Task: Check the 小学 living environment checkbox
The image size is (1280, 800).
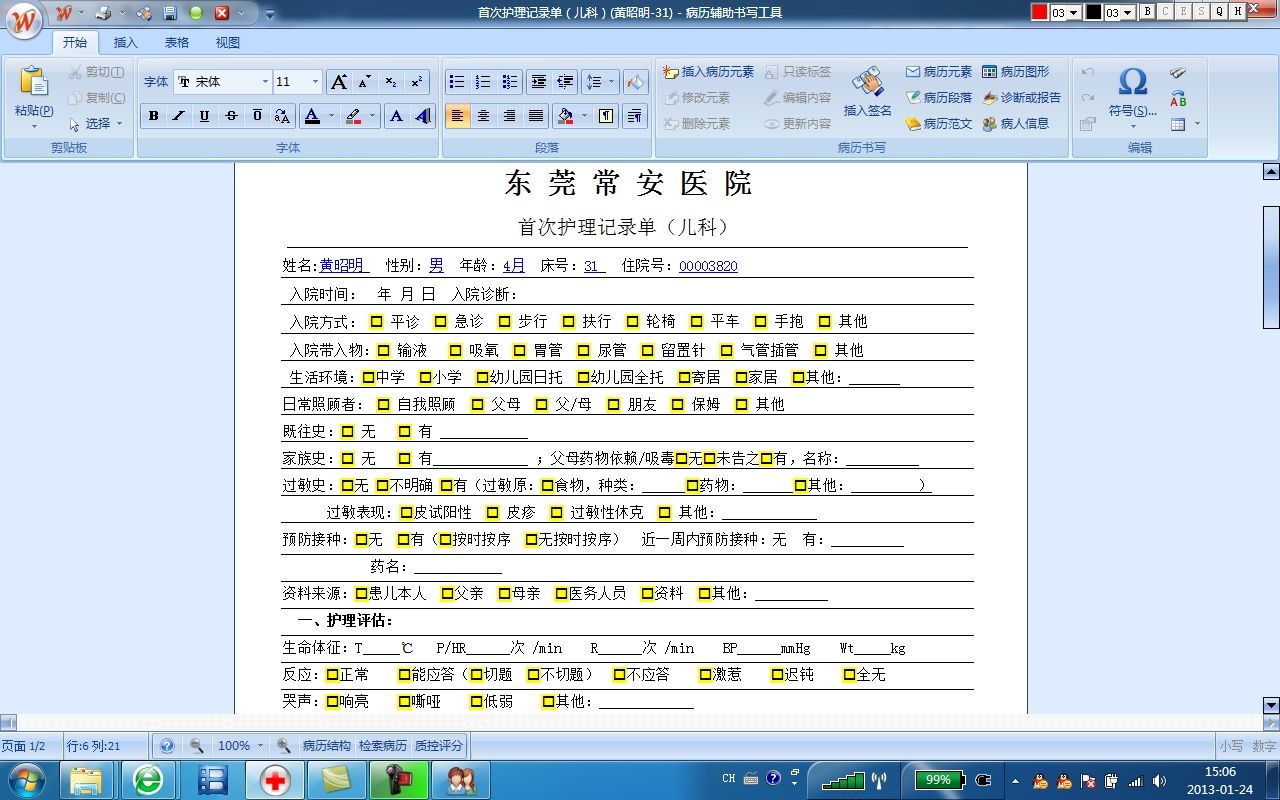Action: tap(425, 377)
